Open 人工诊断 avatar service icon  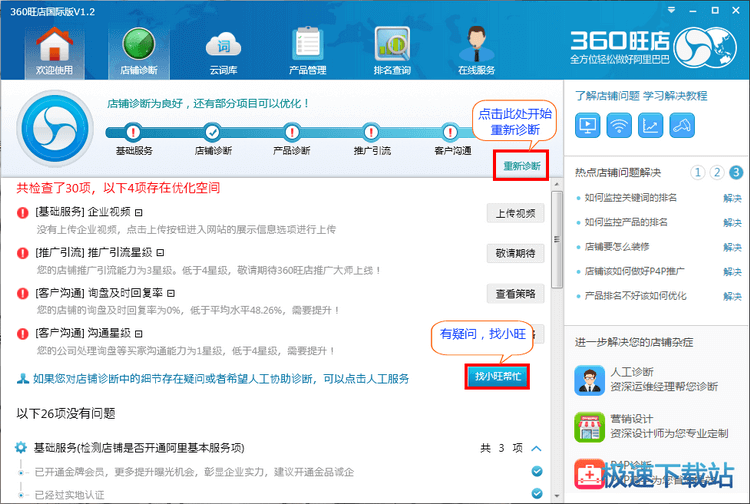589,380
